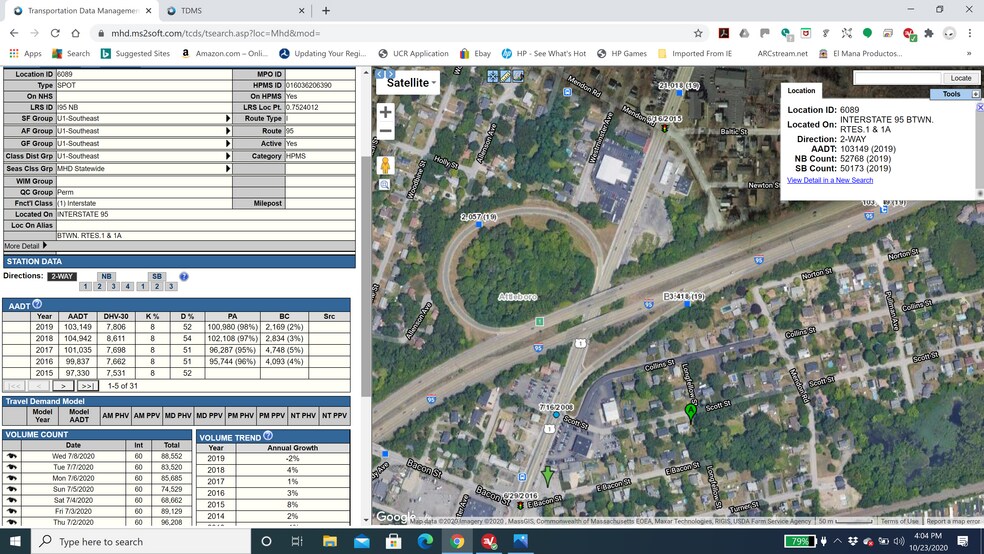Jump to last AADT page
Image resolution: width=984 pixels, height=554 pixels.
coord(87,386)
